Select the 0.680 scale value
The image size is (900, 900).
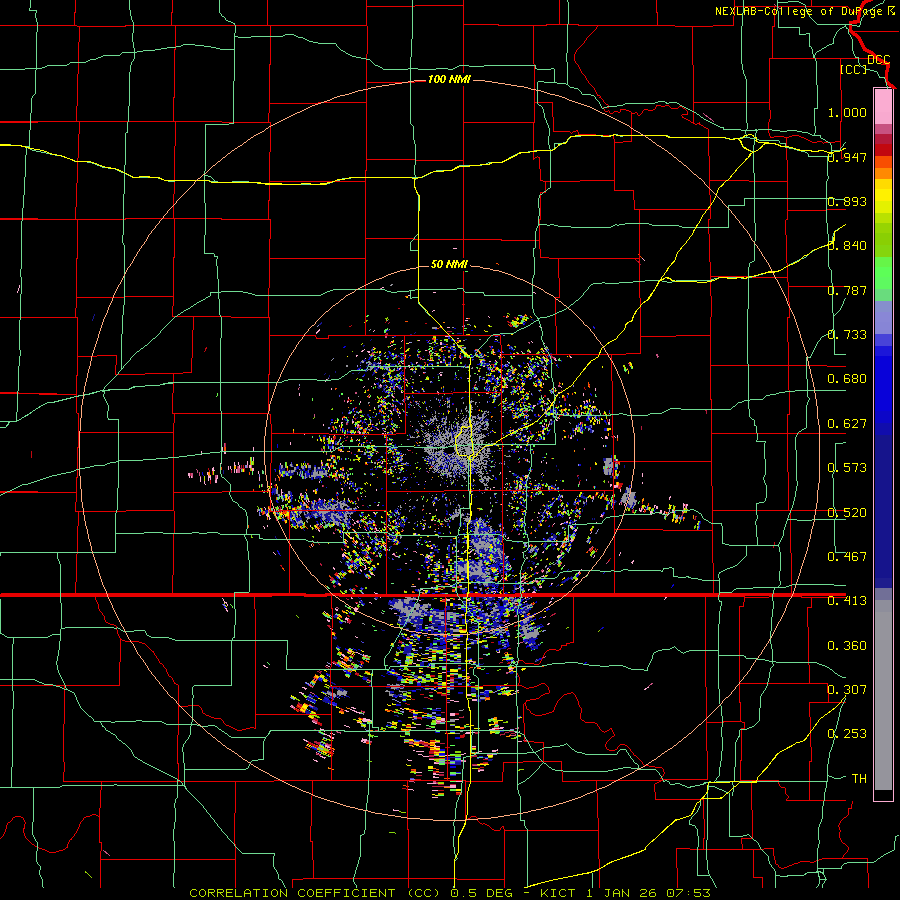click(x=847, y=379)
